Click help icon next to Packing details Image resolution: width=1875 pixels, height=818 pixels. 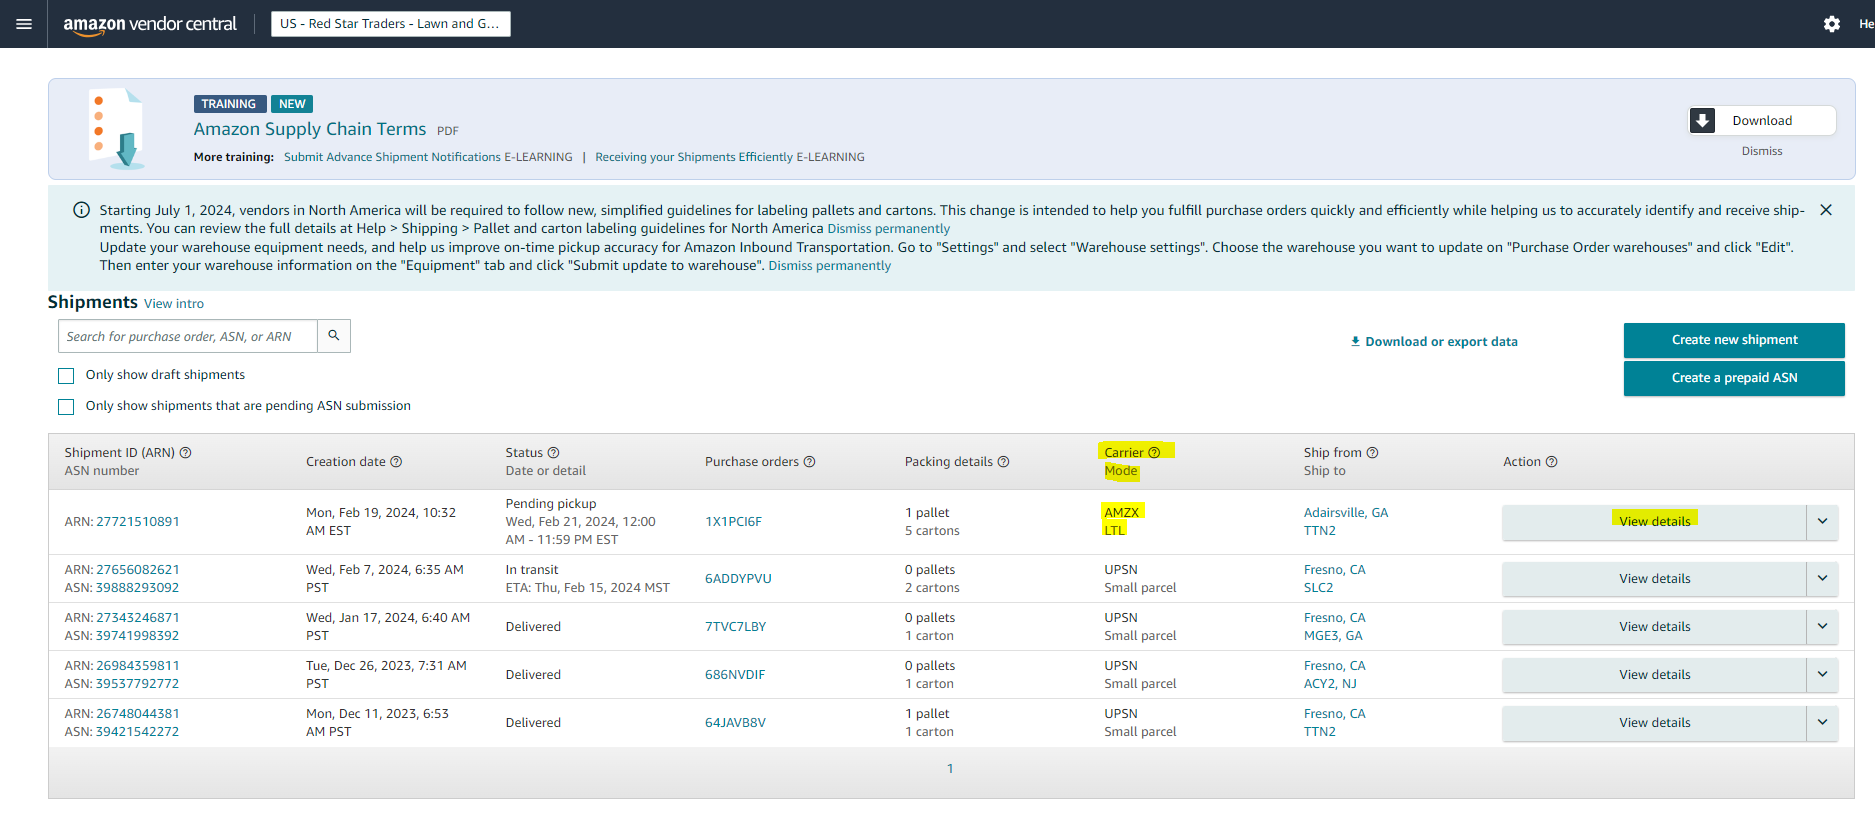click(1003, 462)
